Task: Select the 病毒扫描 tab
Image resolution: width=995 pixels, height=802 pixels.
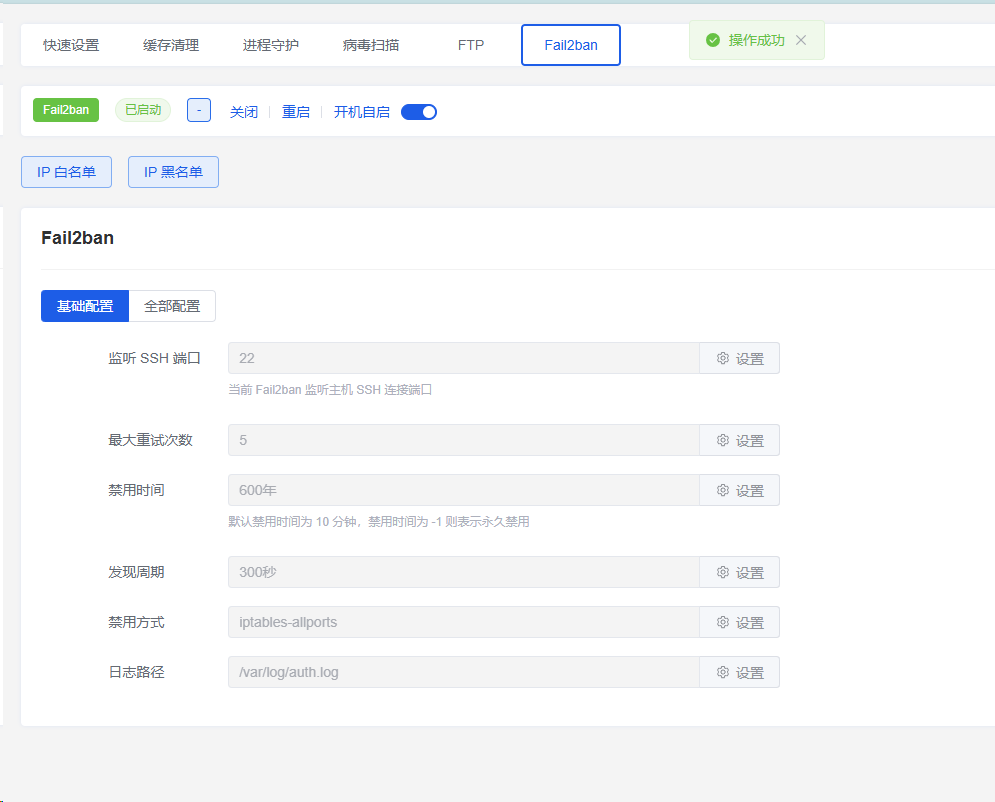Action: pos(371,45)
